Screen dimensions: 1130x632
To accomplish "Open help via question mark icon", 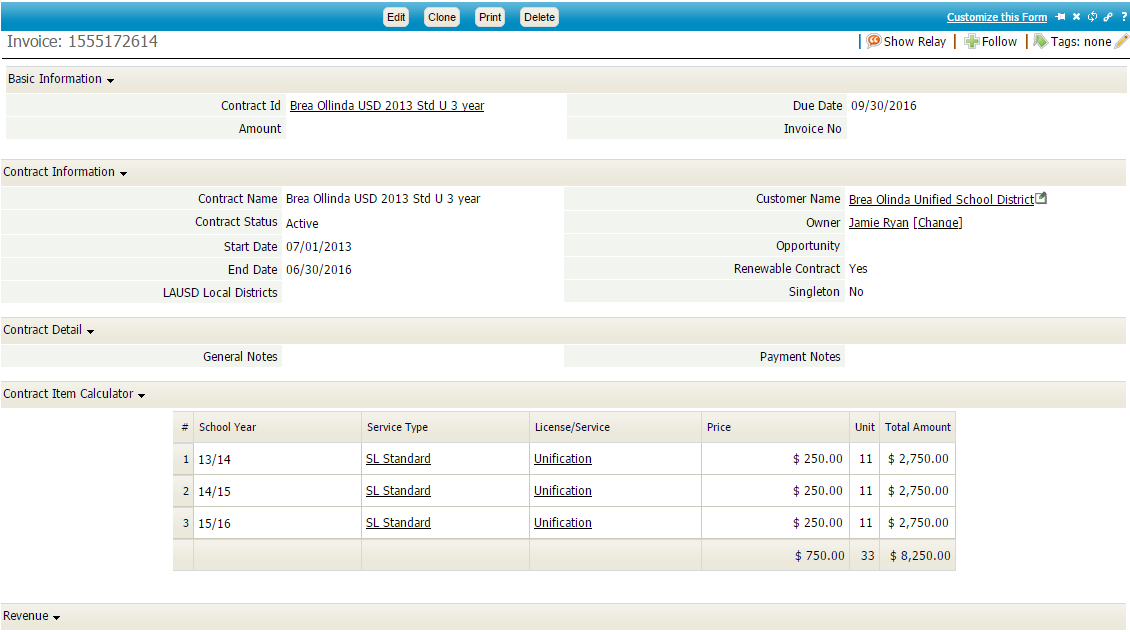I will click(x=1123, y=17).
